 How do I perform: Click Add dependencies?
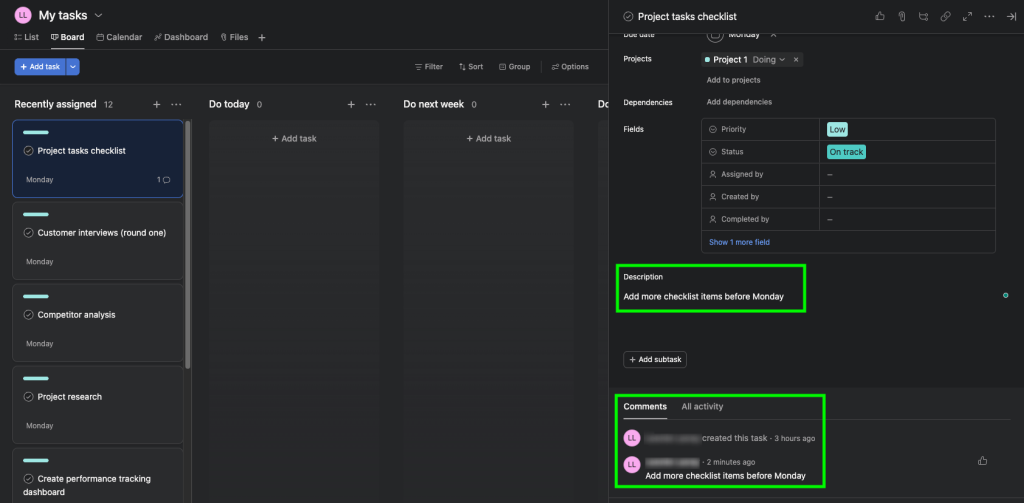[739, 102]
